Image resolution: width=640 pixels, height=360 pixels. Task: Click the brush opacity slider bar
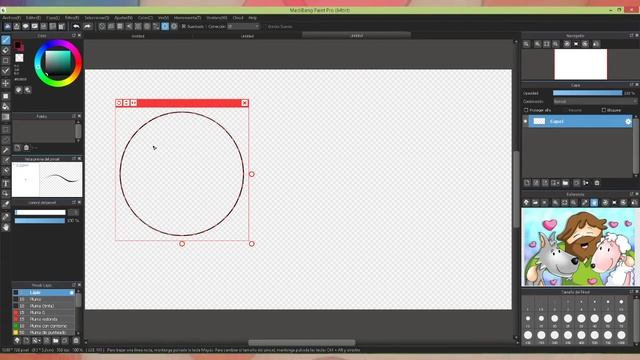coord(40,220)
